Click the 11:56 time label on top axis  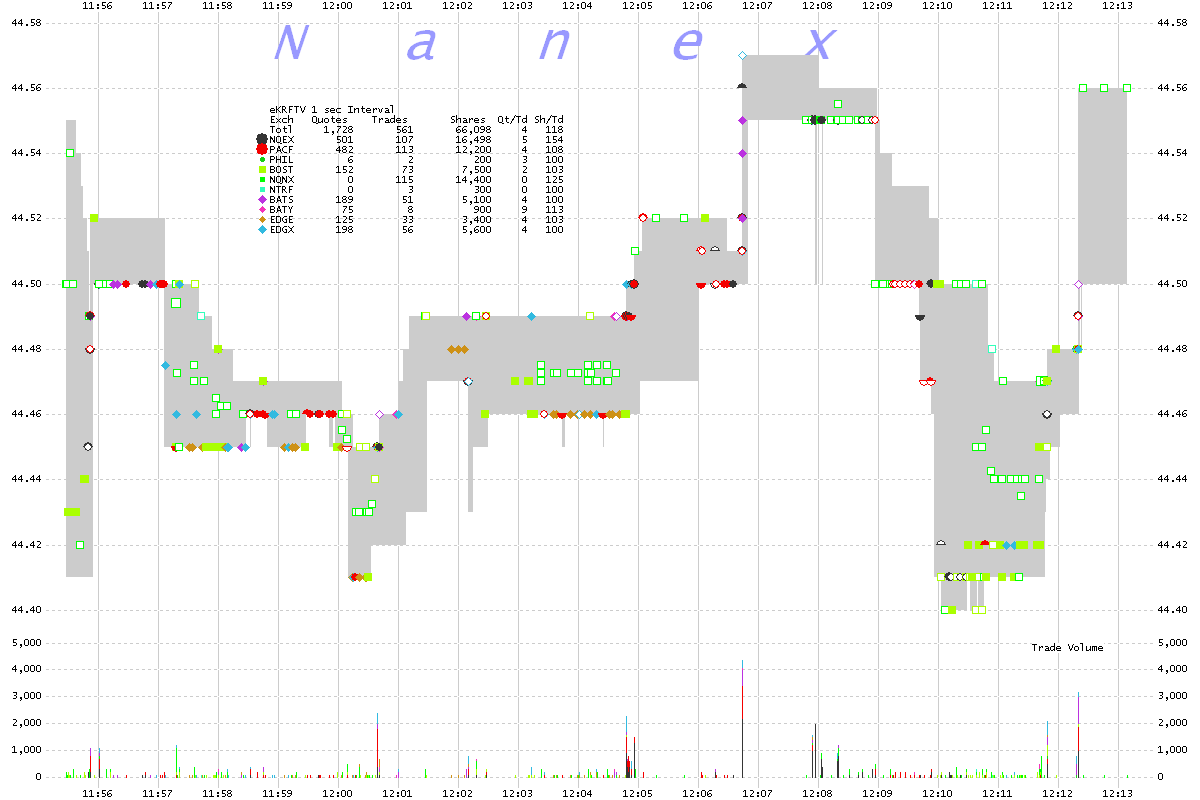click(x=97, y=6)
